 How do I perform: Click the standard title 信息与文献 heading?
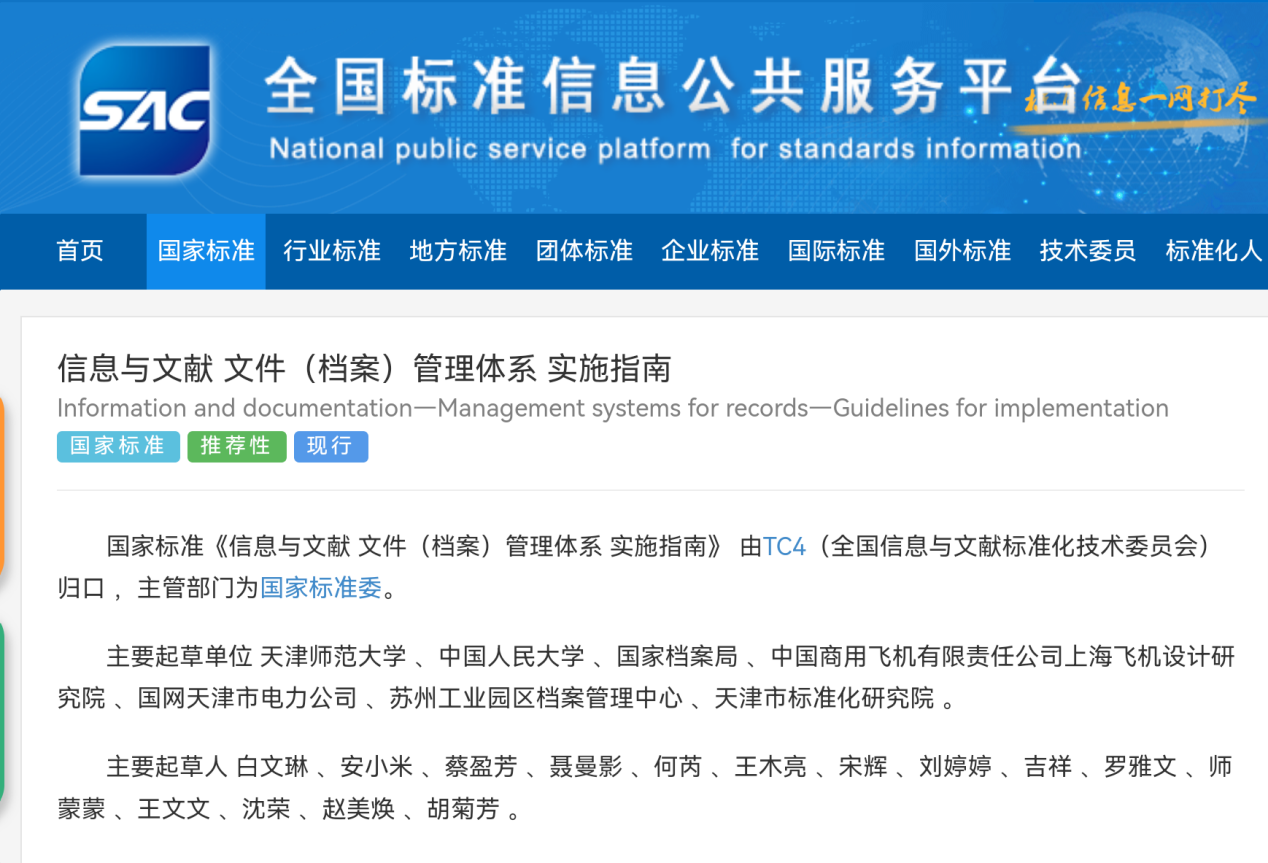pyautogui.click(x=364, y=369)
